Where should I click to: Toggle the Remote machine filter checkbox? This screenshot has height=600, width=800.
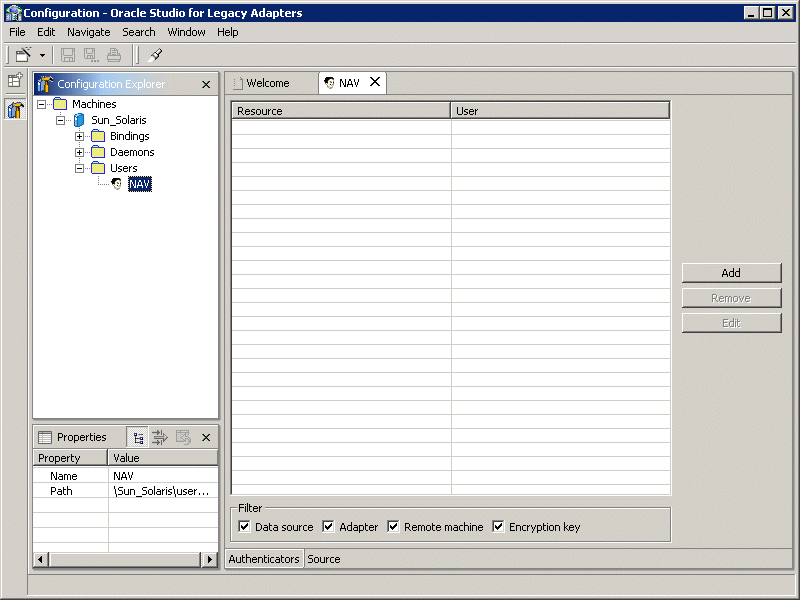click(x=393, y=527)
